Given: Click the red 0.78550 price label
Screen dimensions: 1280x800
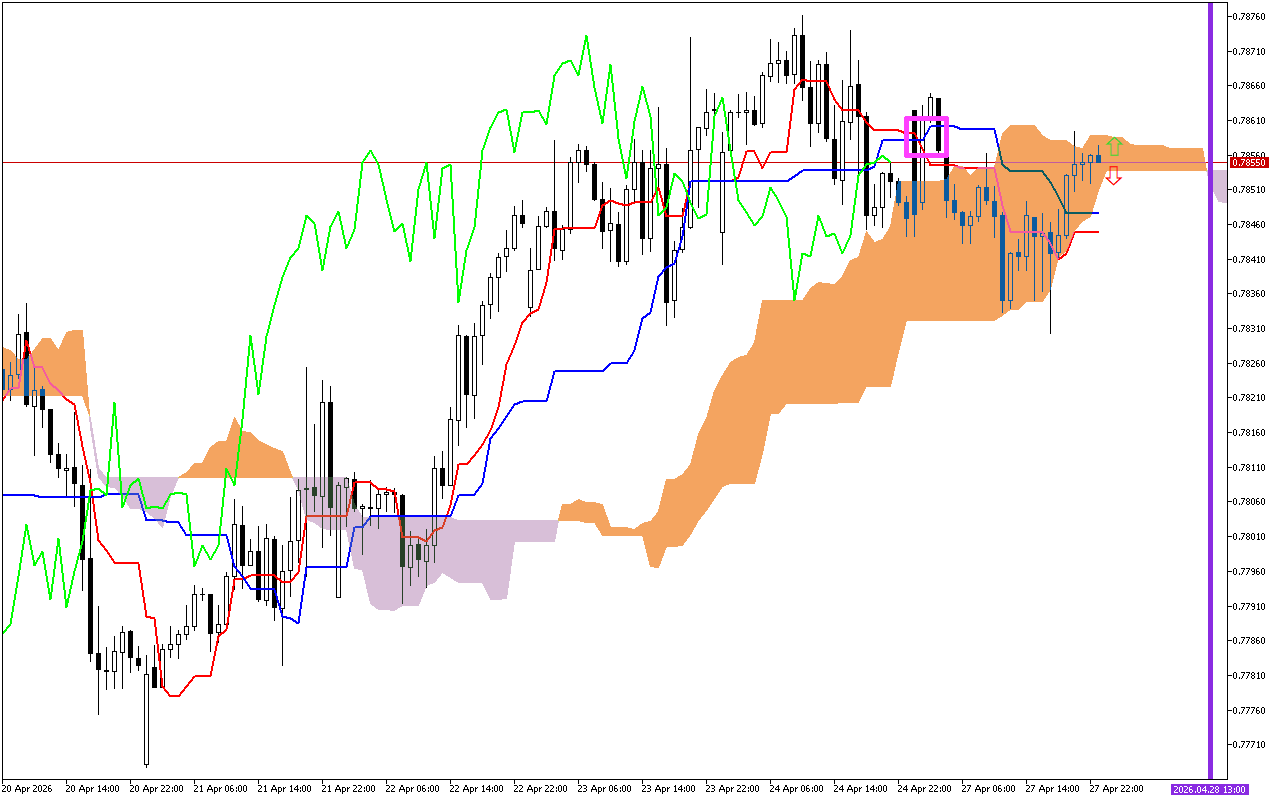Looking at the screenshot, I should [x=1249, y=162].
